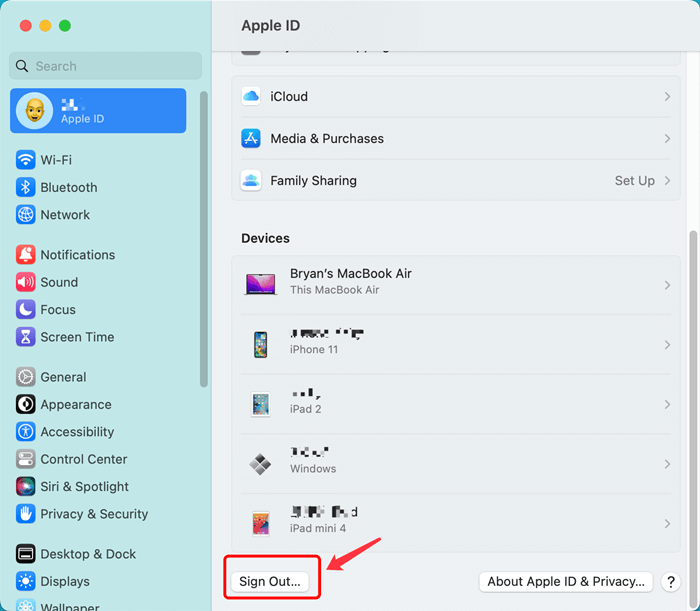The width and height of the screenshot is (700, 611).
Task: Select Wi-Fi label in the sidebar
Action: tap(56, 160)
